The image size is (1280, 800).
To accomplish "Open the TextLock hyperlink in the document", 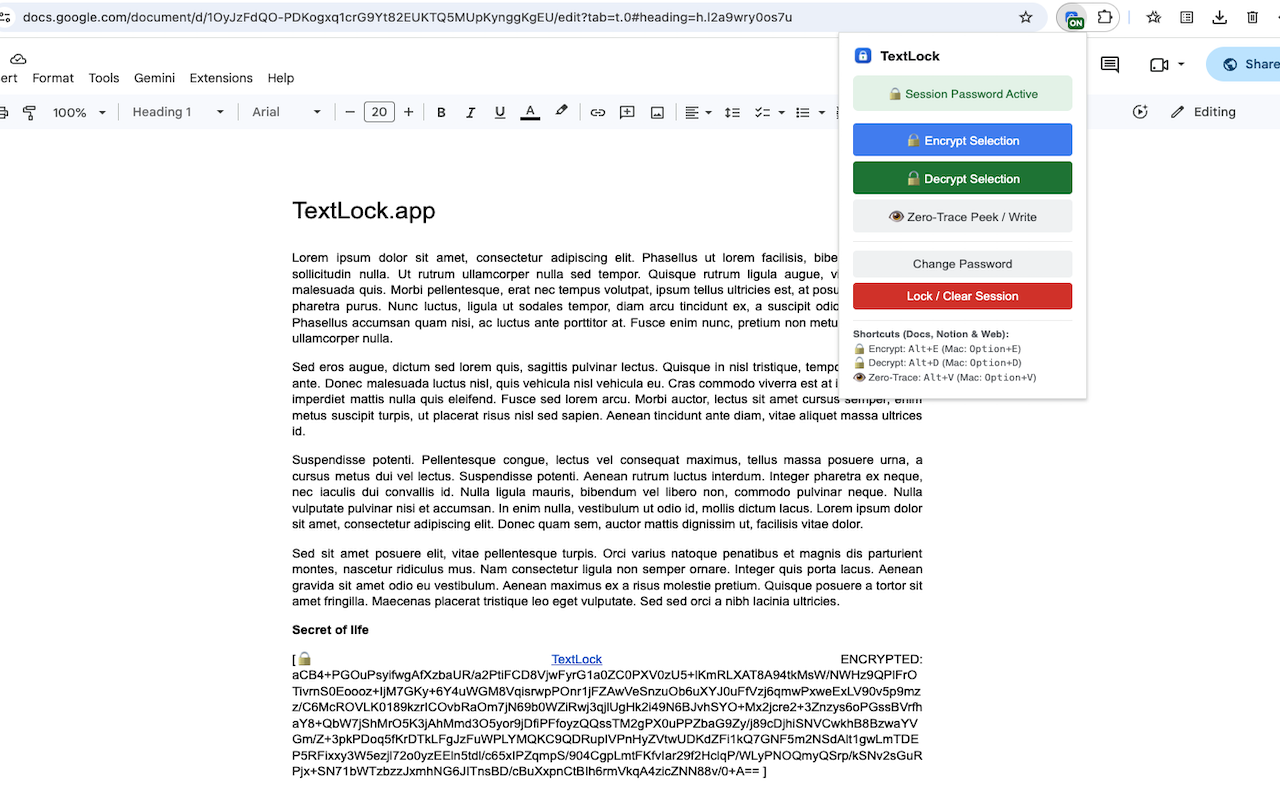I will pyautogui.click(x=576, y=659).
